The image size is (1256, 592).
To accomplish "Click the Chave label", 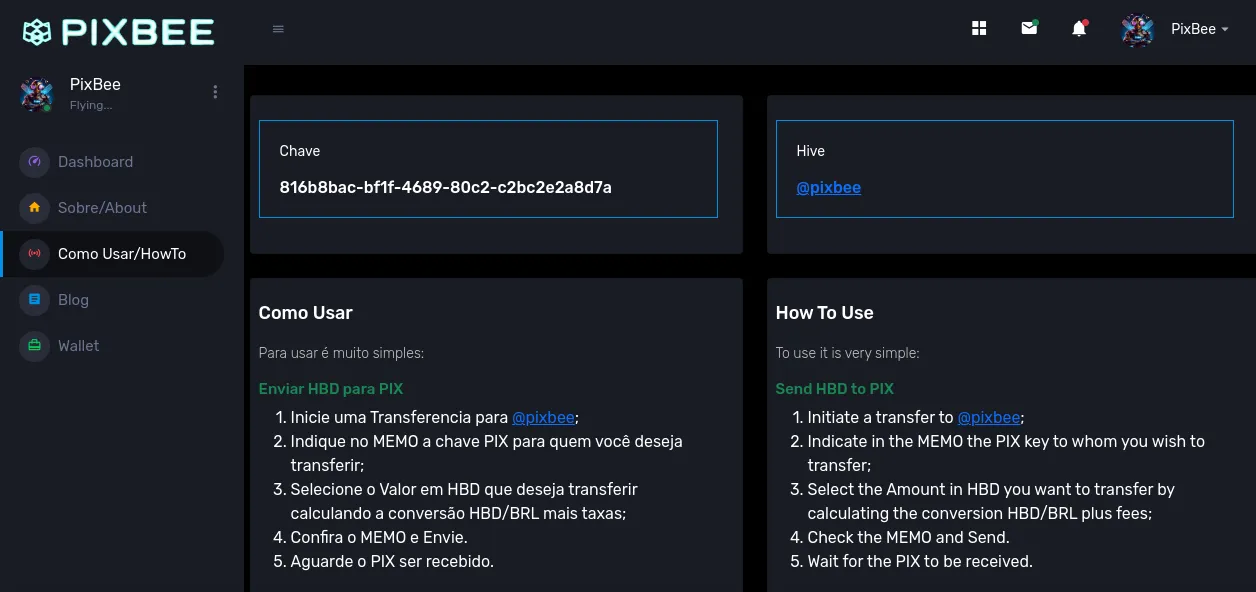I will coord(300,151).
